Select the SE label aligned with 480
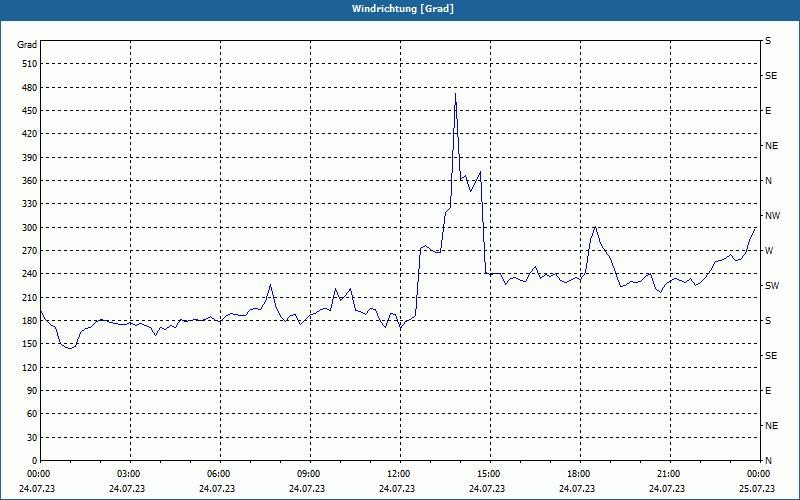Viewport: 800px width, 500px height. [771, 76]
